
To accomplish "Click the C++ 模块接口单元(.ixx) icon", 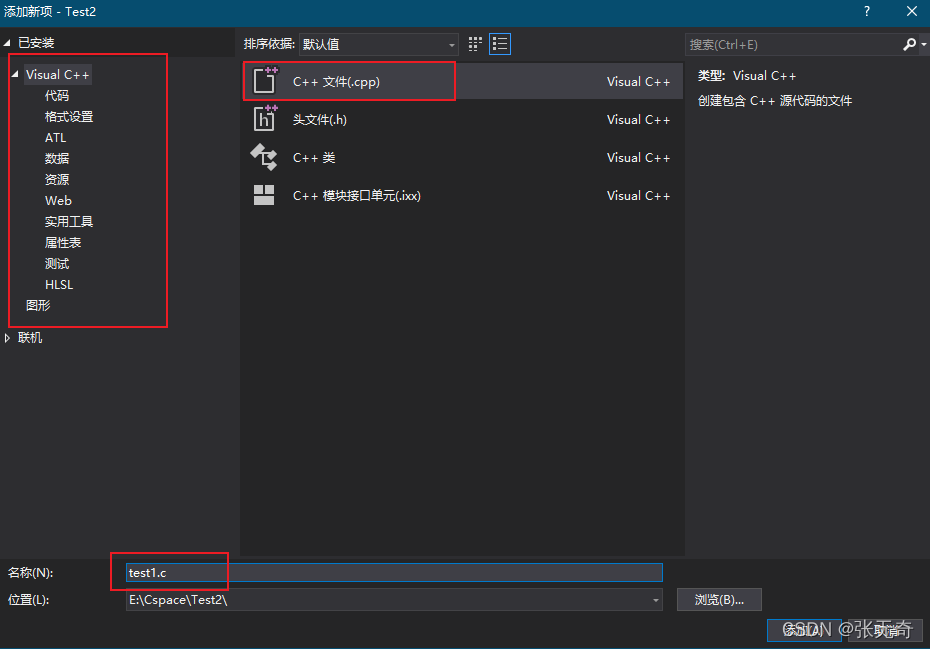I will (264, 195).
